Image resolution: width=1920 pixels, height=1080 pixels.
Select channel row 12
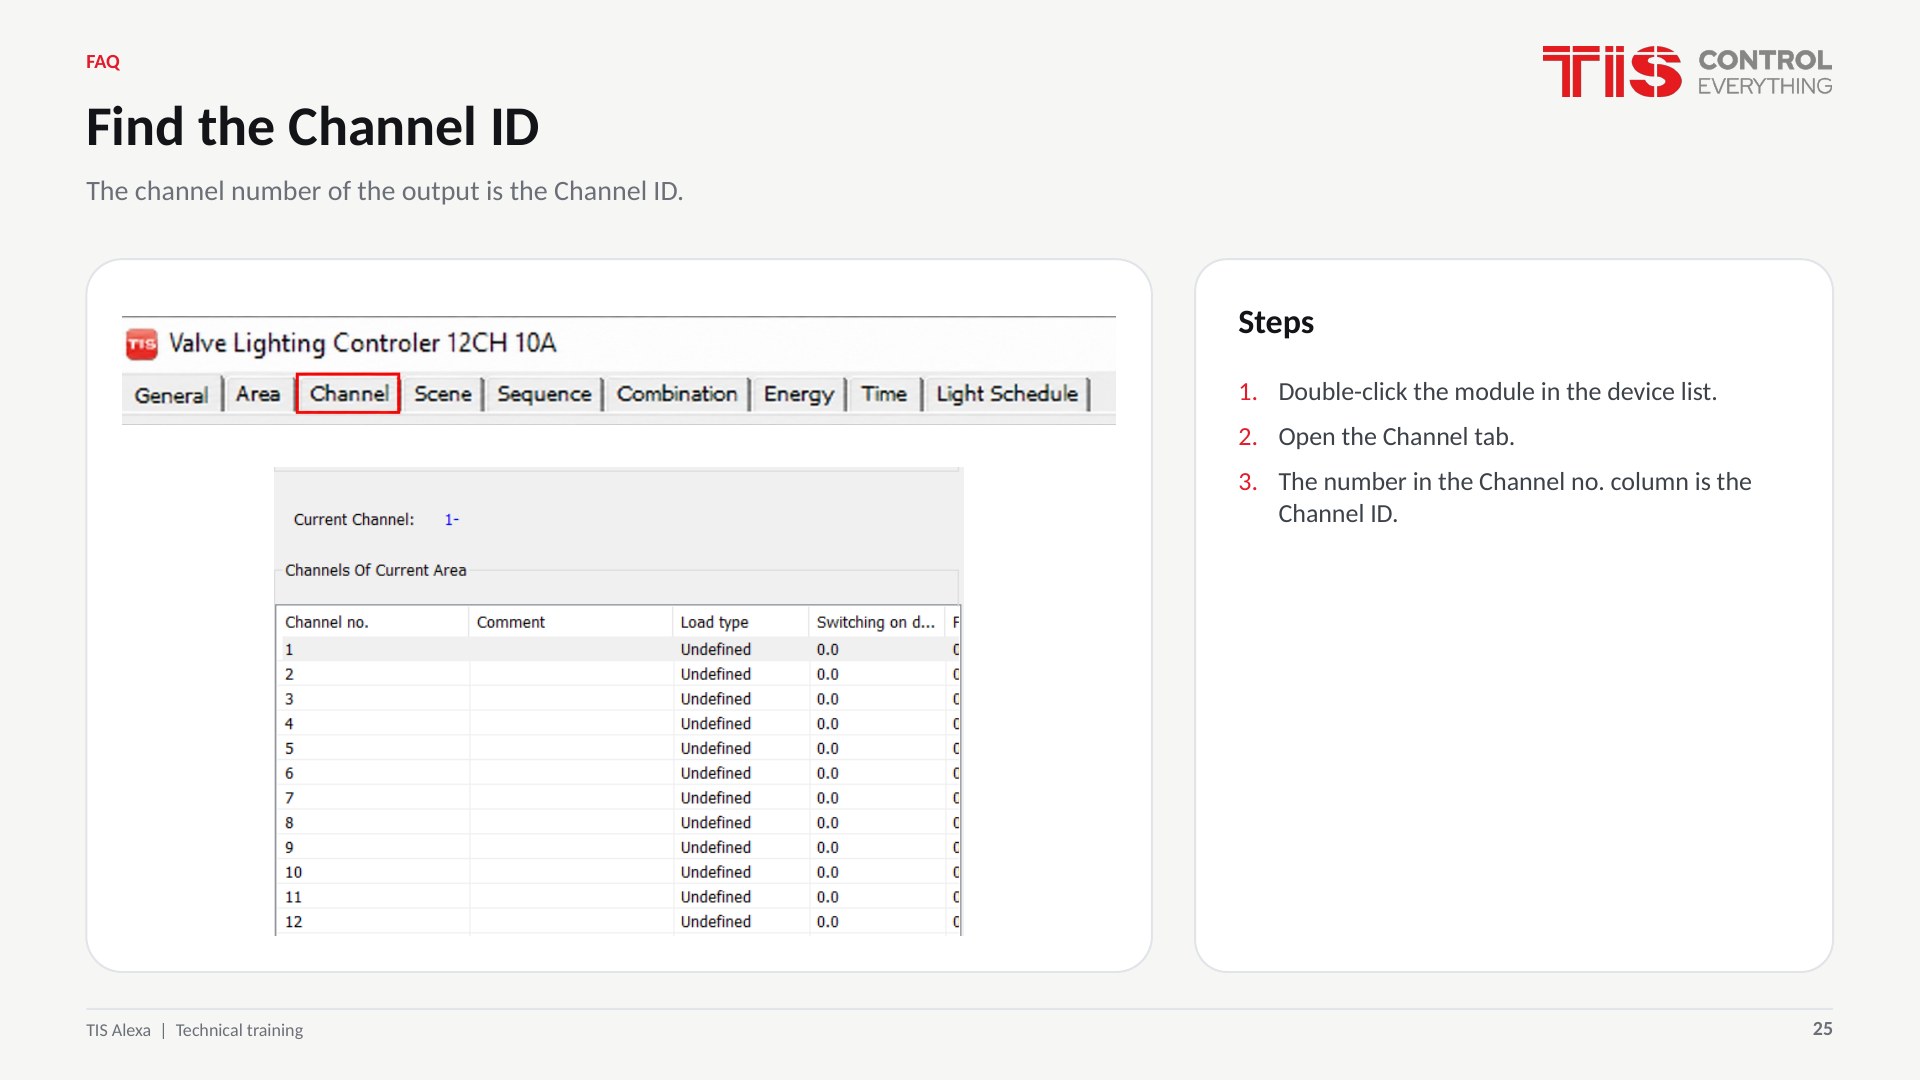coord(618,922)
